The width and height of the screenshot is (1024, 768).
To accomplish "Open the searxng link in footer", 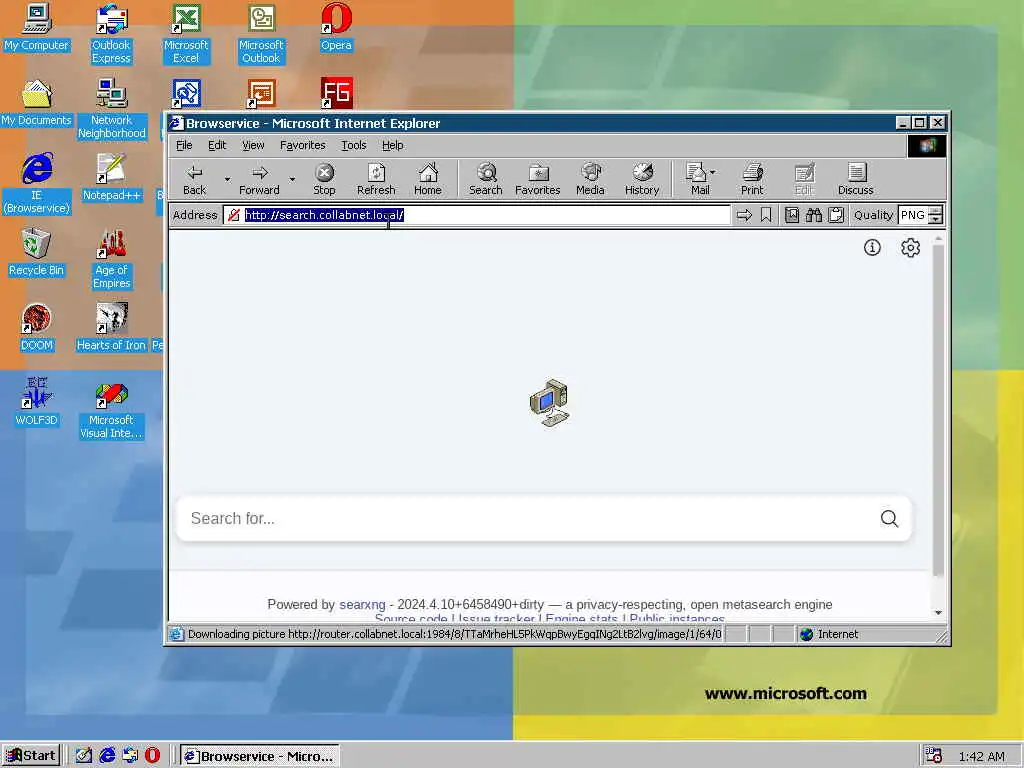I will pyautogui.click(x=362, y=605).
